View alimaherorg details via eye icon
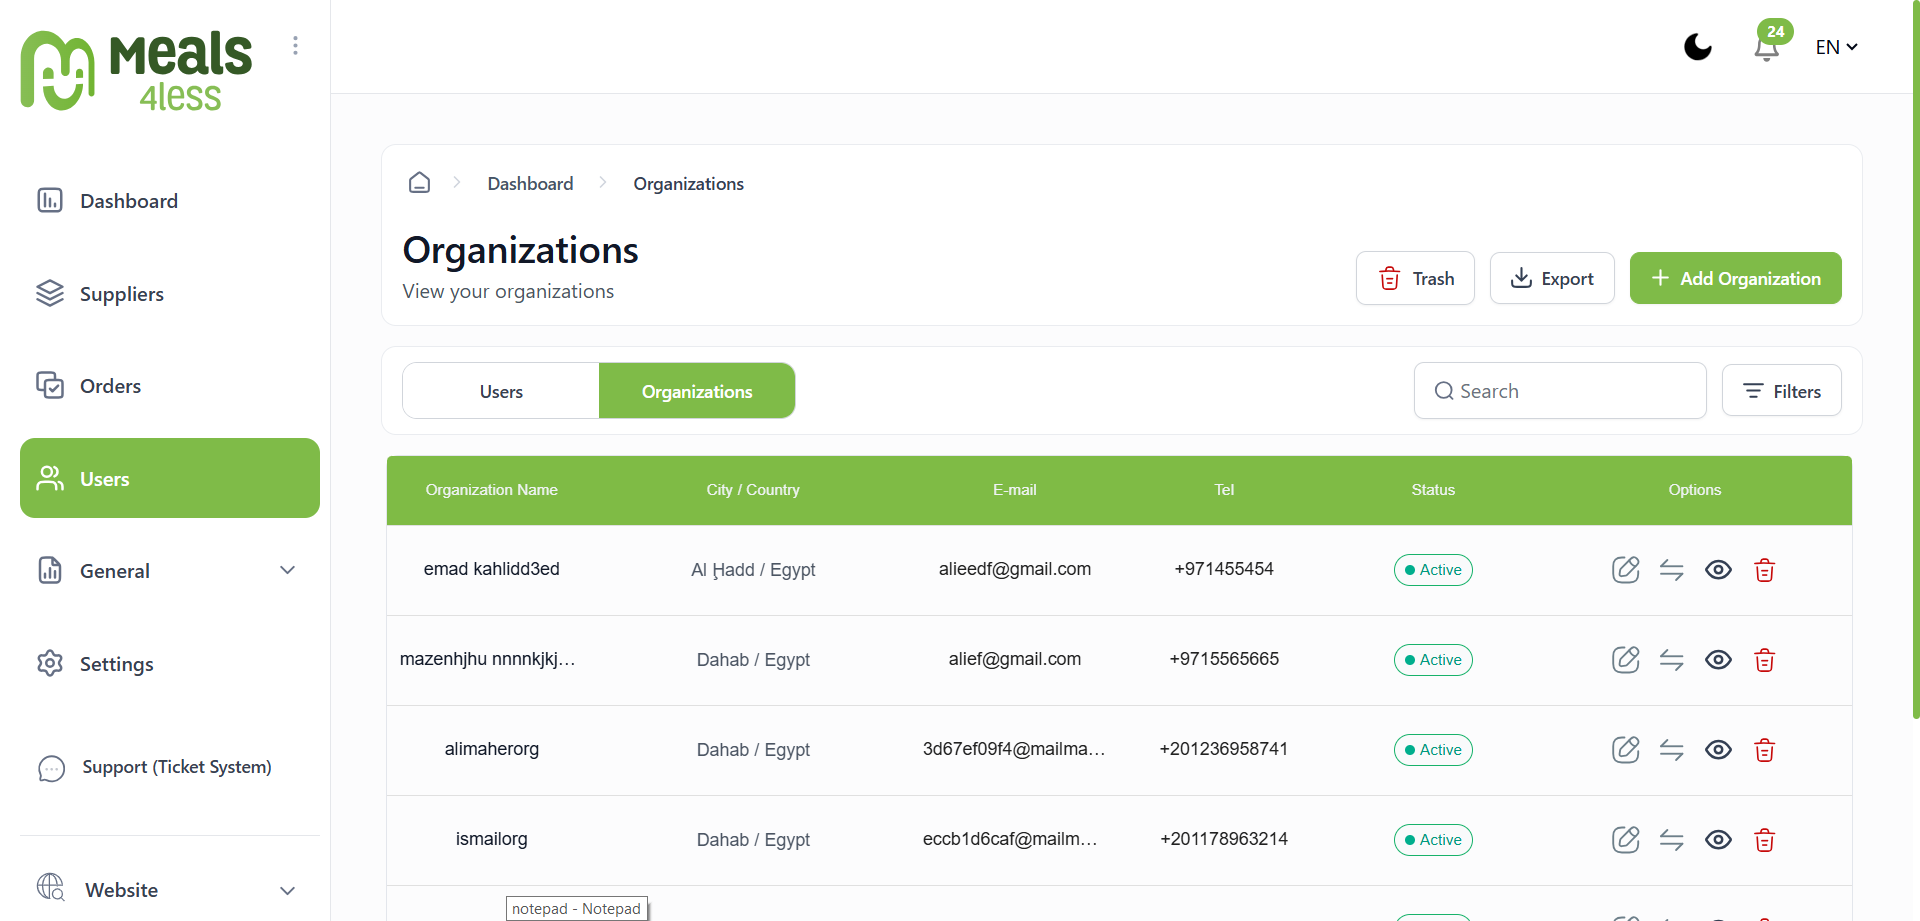The height and width of the screenshot is (921, 1920). (x=1718, y=750)
